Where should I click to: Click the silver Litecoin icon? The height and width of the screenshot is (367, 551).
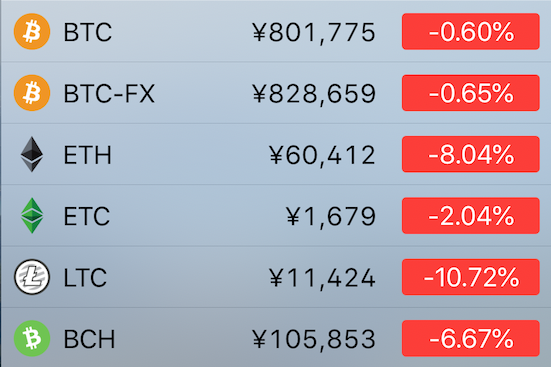(32, 277)
